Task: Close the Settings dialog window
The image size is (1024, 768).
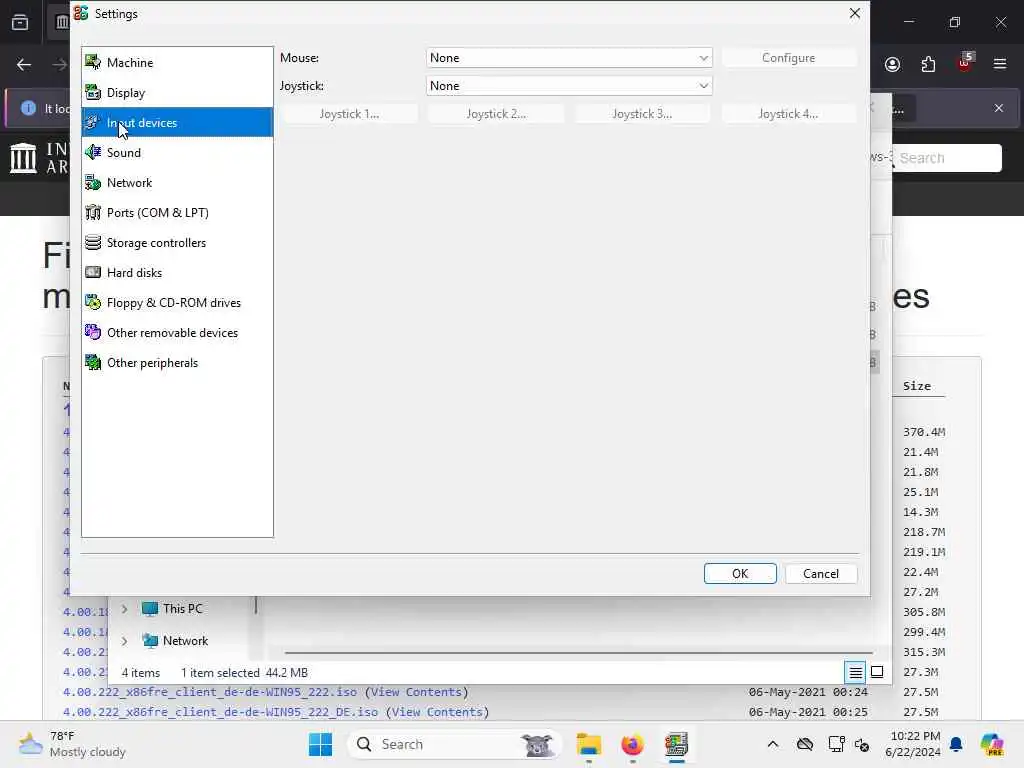Action: pyautogui.click(x=854, y=13)
